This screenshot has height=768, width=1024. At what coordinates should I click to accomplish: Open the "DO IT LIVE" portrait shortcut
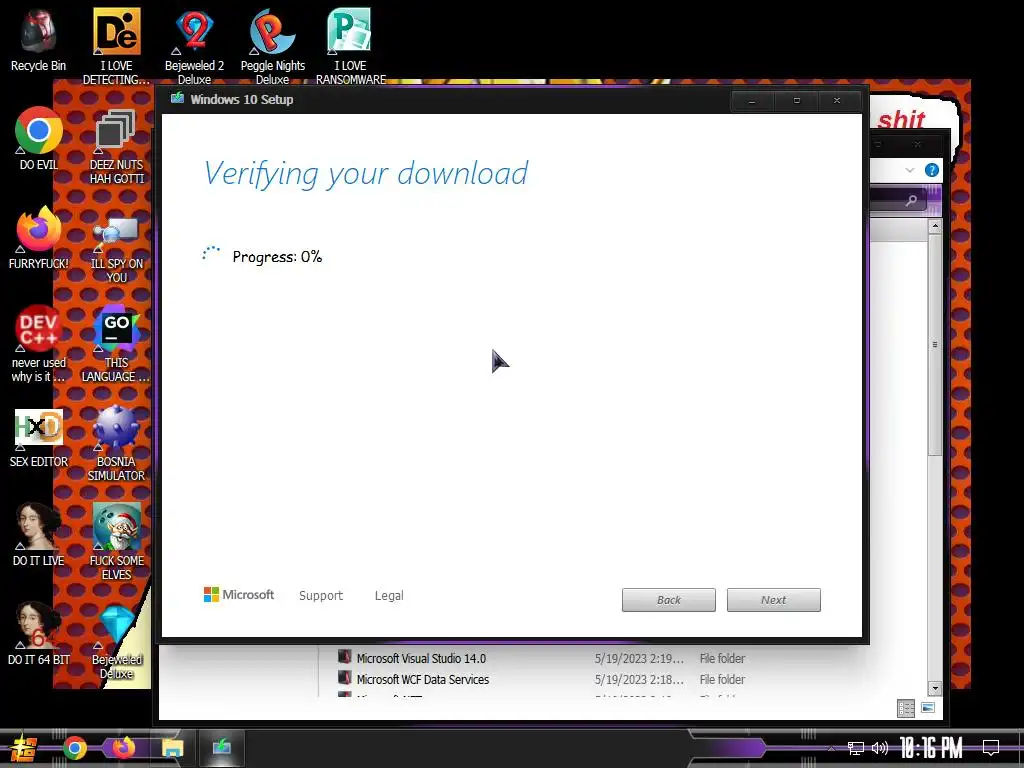(x=39, y=534)
